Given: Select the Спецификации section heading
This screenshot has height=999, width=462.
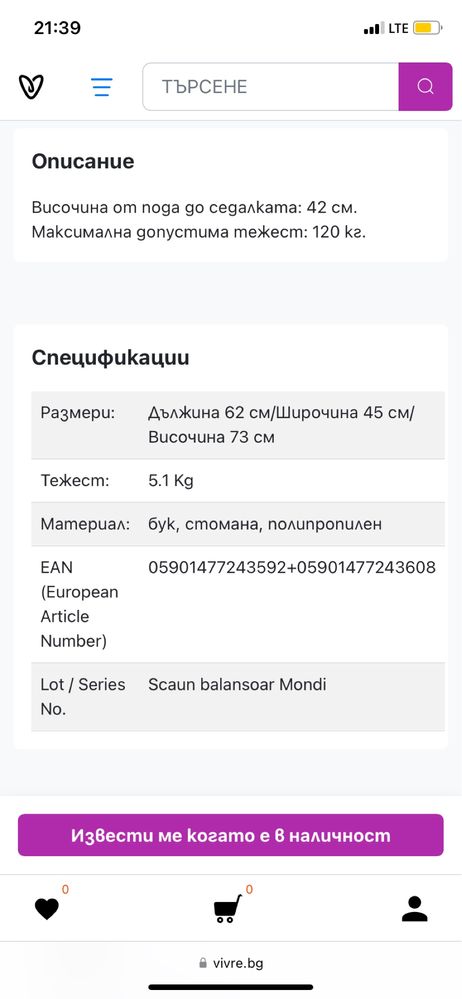Looking at the screenshot, I should (x=110, y=358).
